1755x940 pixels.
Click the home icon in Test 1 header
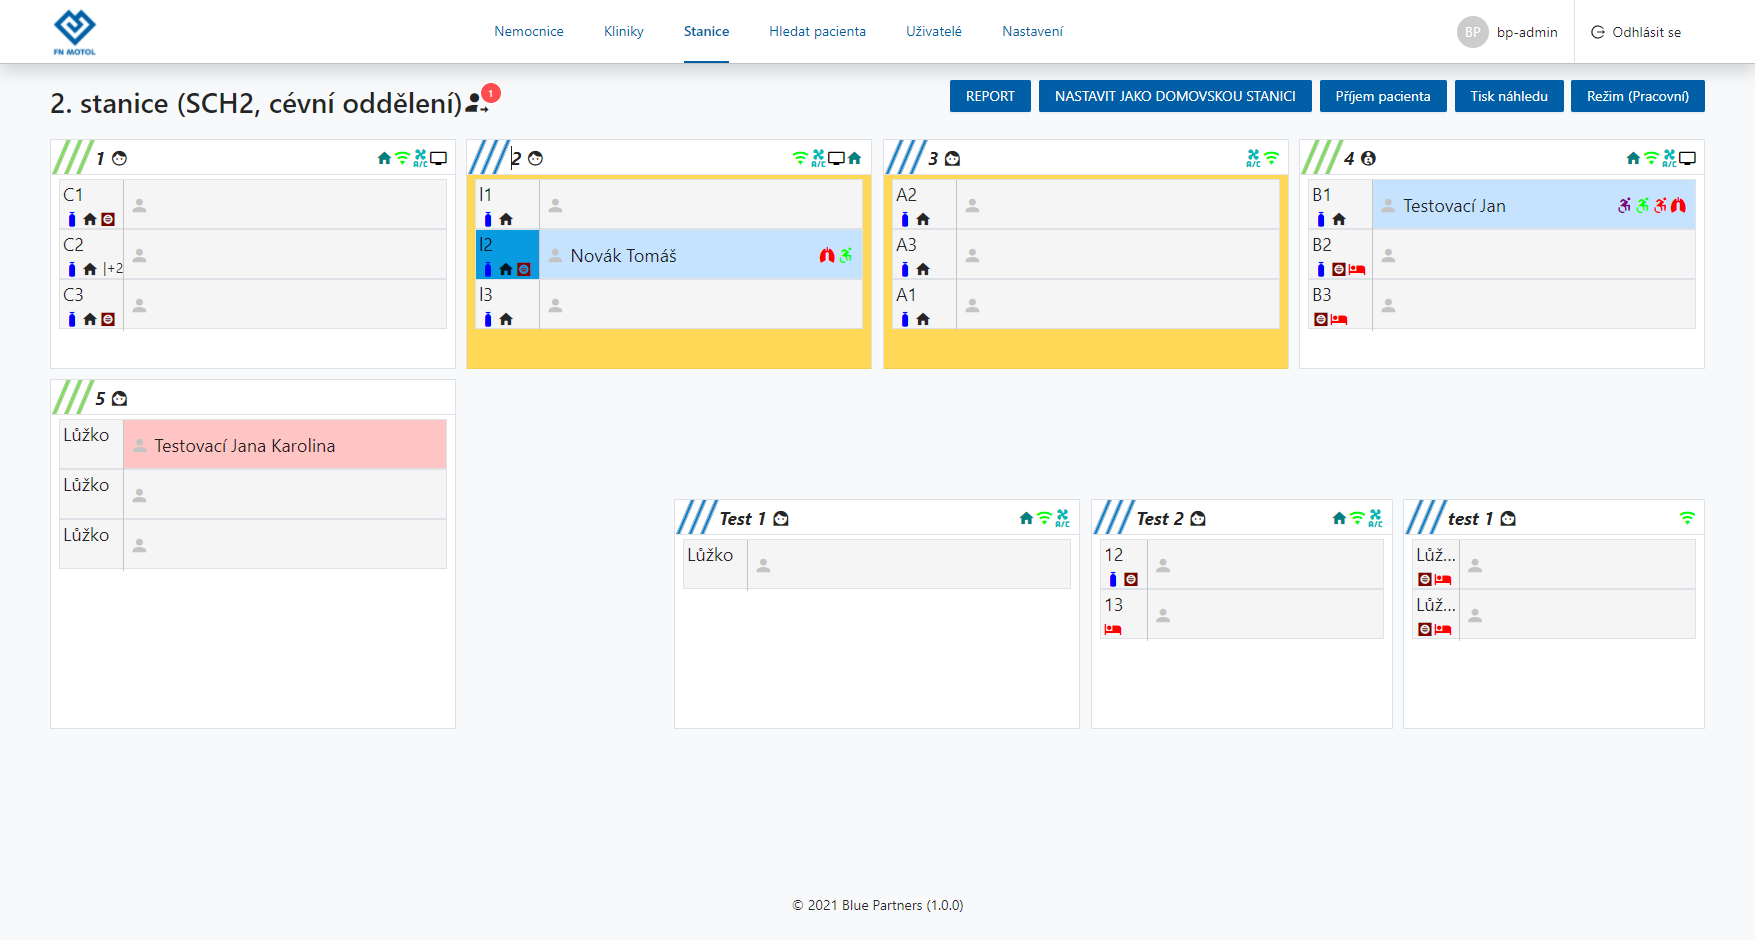coord(1026,518)
